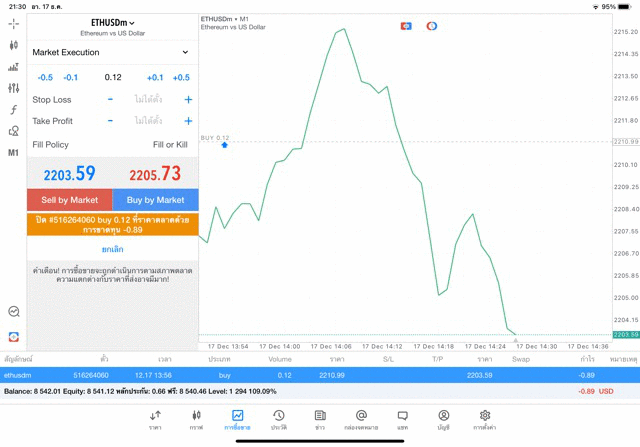This screenshot has width=640, height=447.
Task: Click the Sell by Market button
Action: point(69,200)
